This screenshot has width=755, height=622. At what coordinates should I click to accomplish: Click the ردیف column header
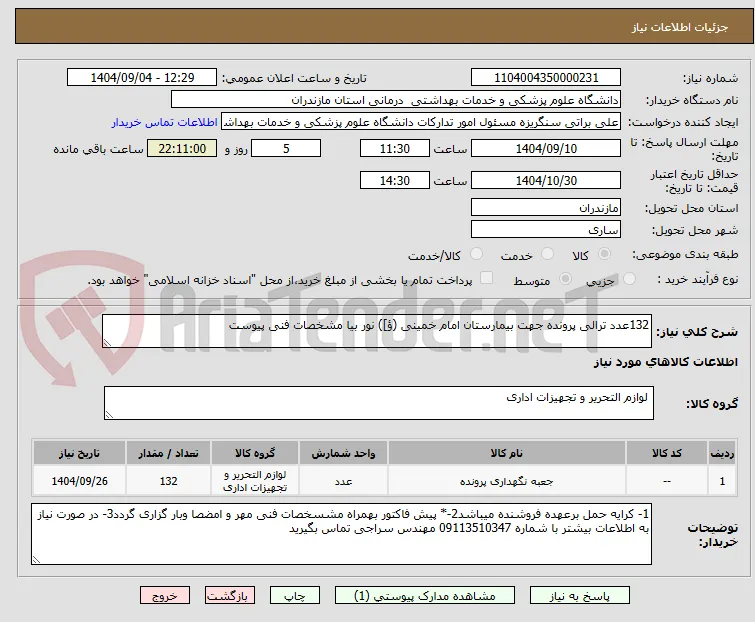pos(722,454)
